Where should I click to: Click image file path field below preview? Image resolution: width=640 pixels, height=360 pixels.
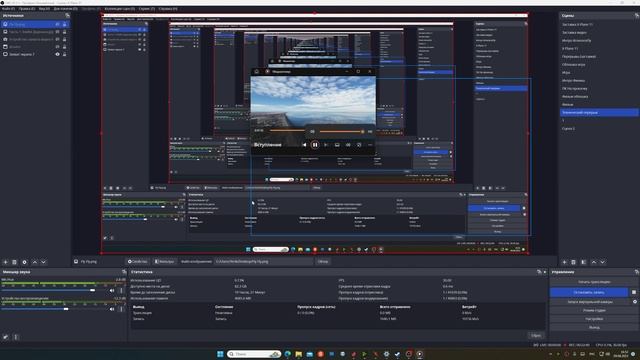(x=264, y=262)
